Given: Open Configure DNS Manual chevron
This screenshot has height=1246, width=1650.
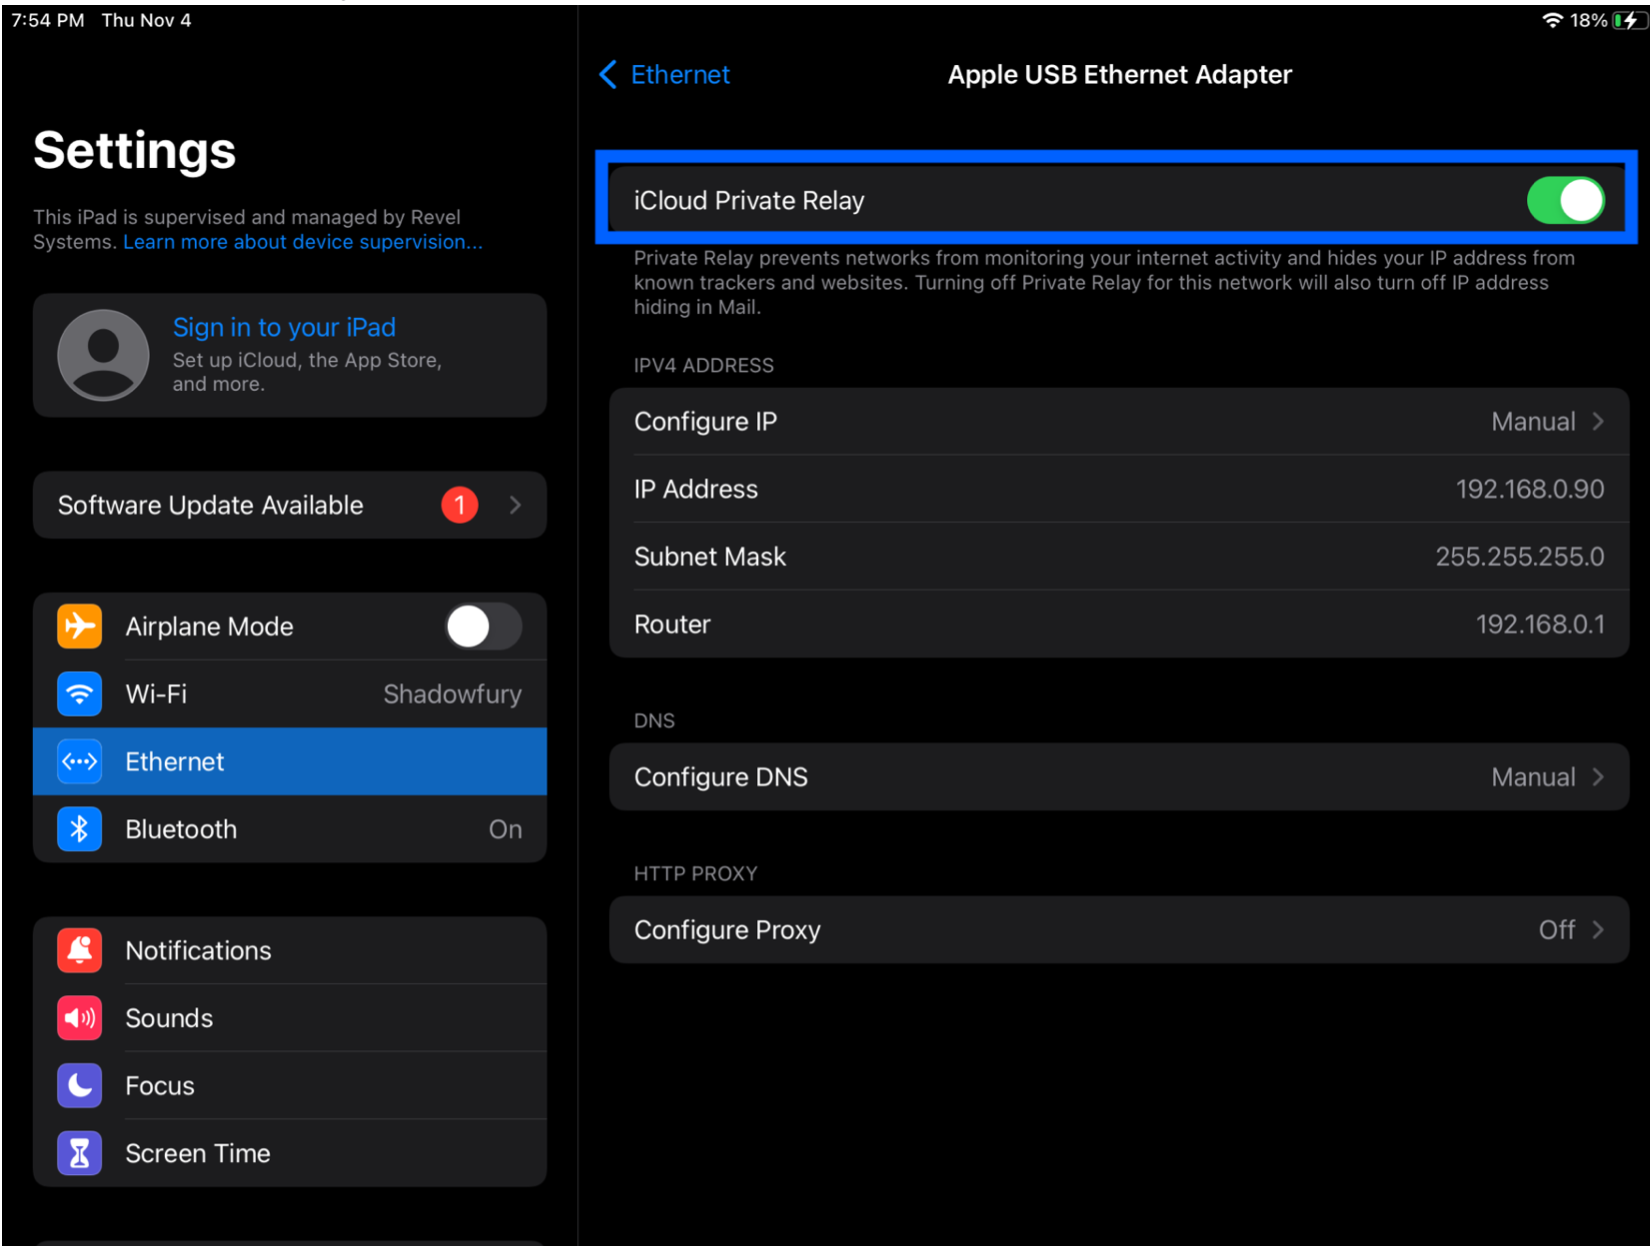Looking at the screenshot, I should tap(1598, 777).
